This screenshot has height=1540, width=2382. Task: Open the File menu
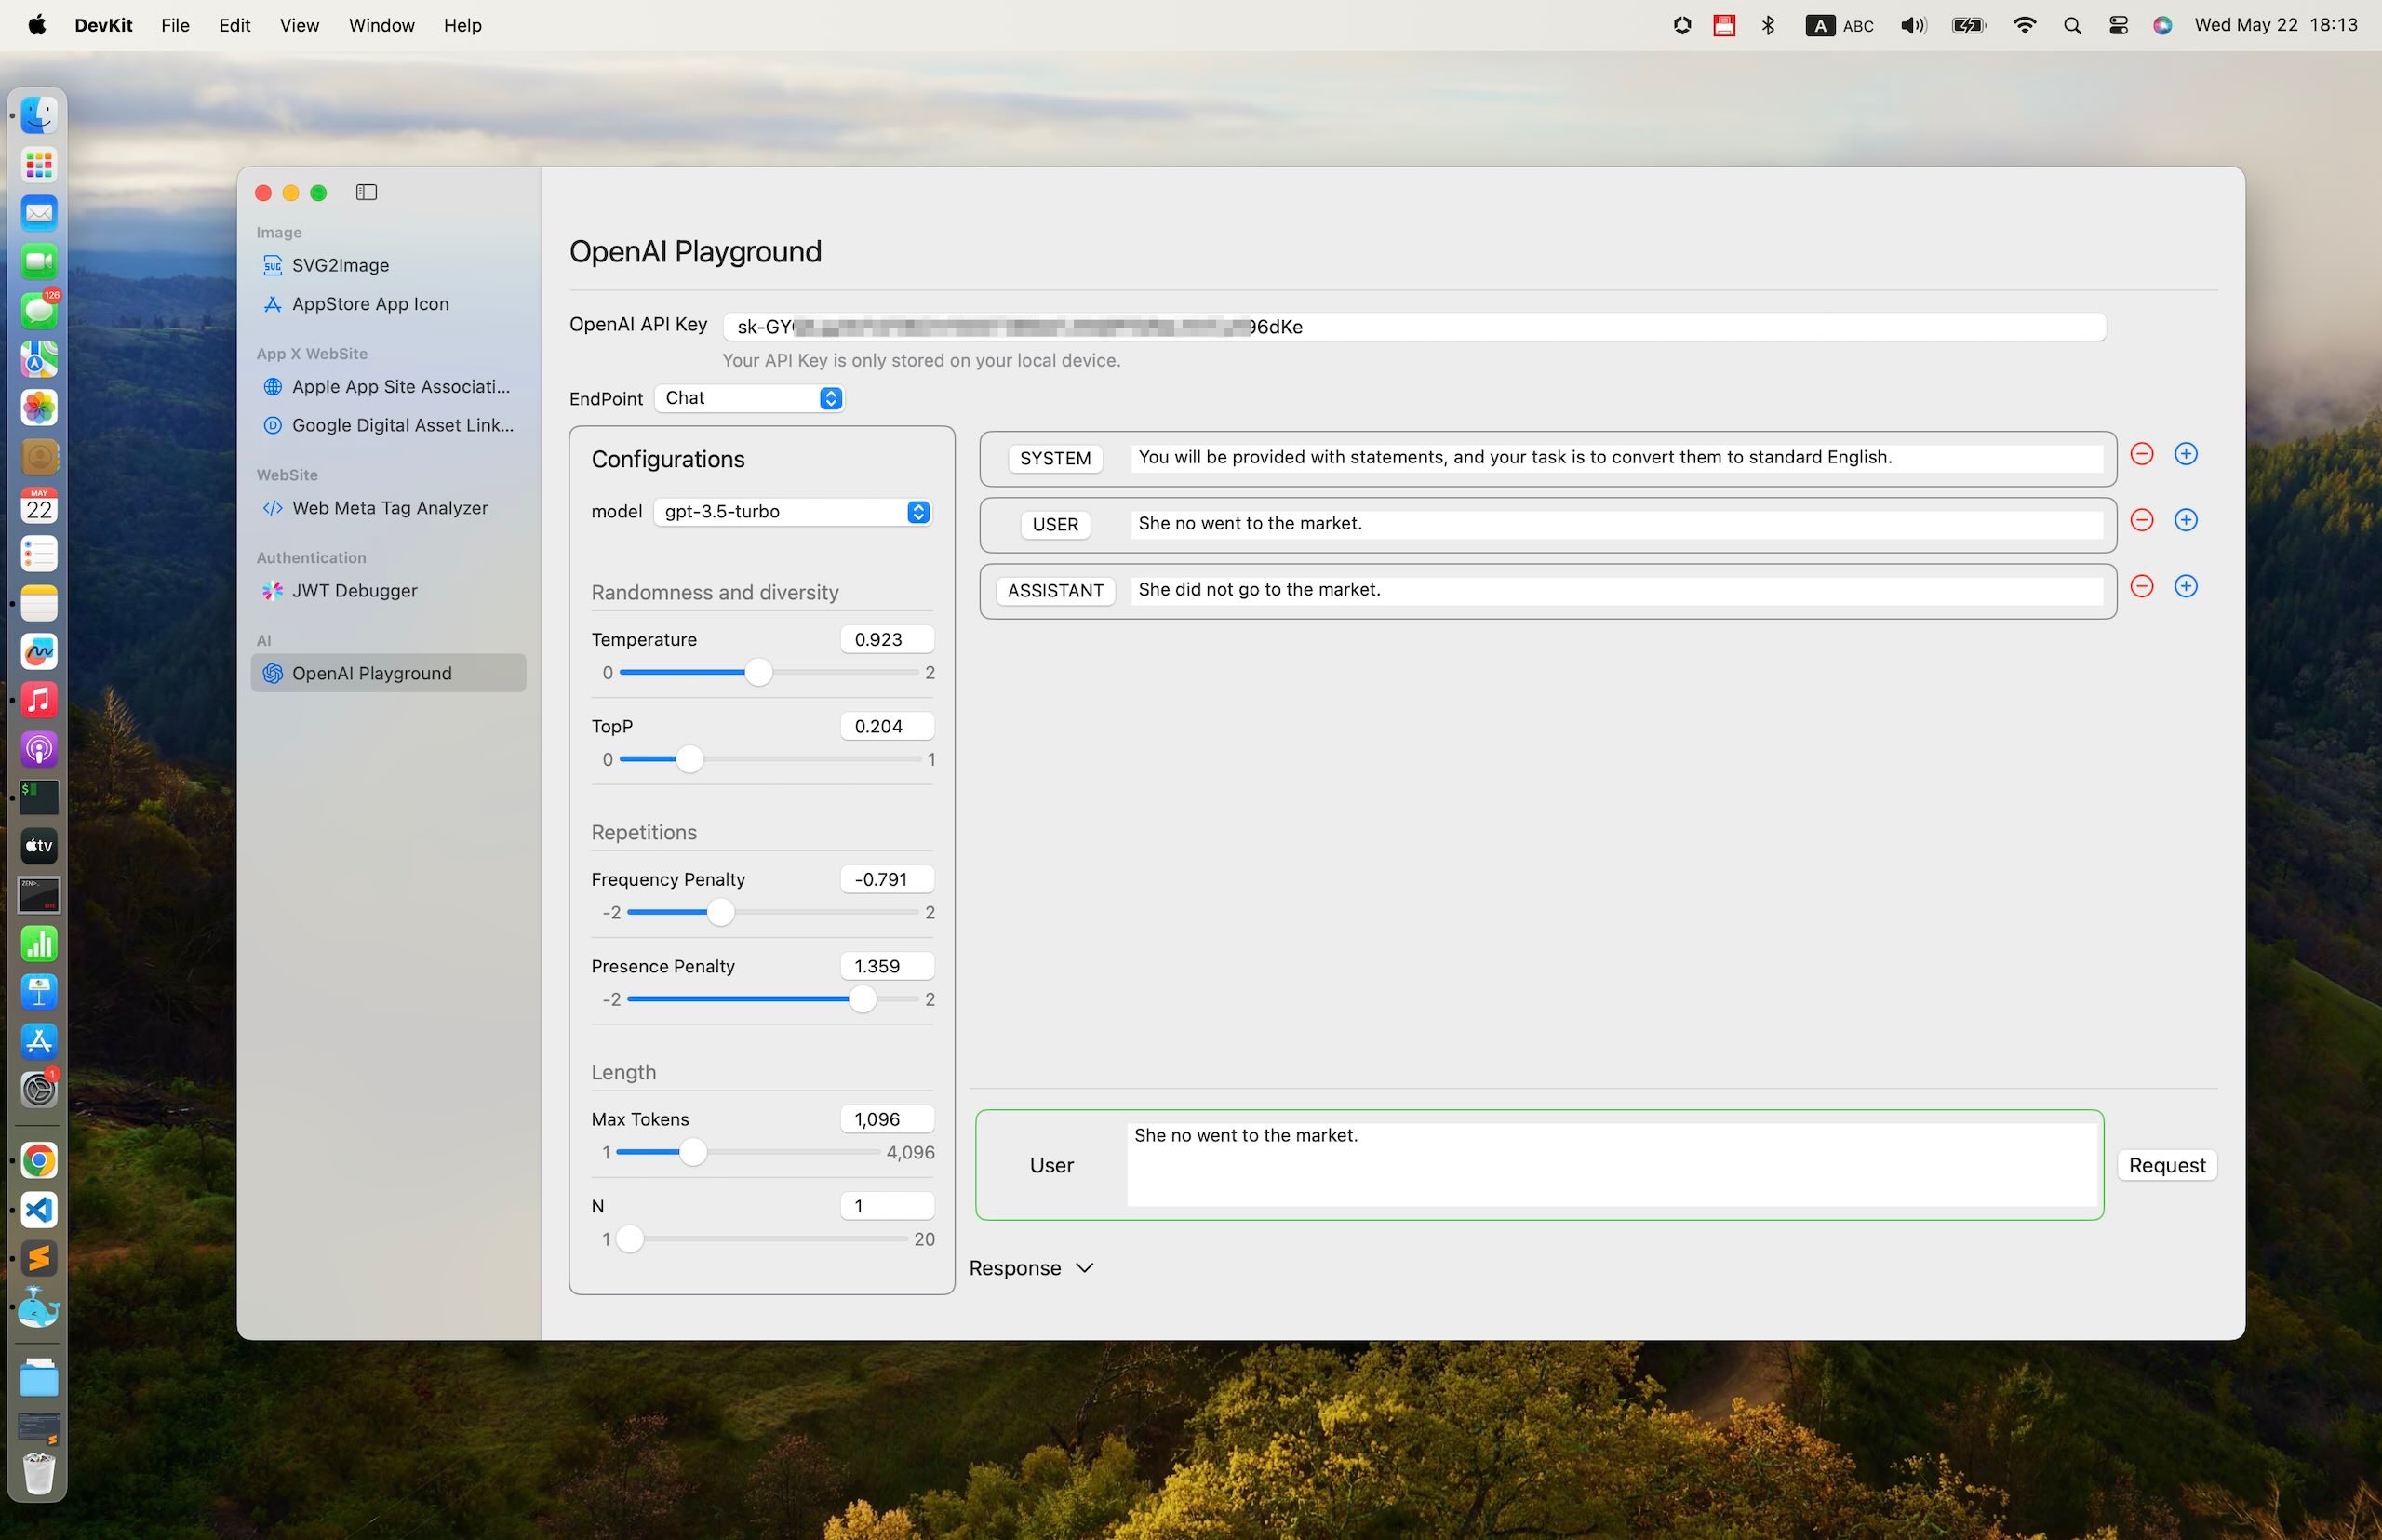pos(175,26)
